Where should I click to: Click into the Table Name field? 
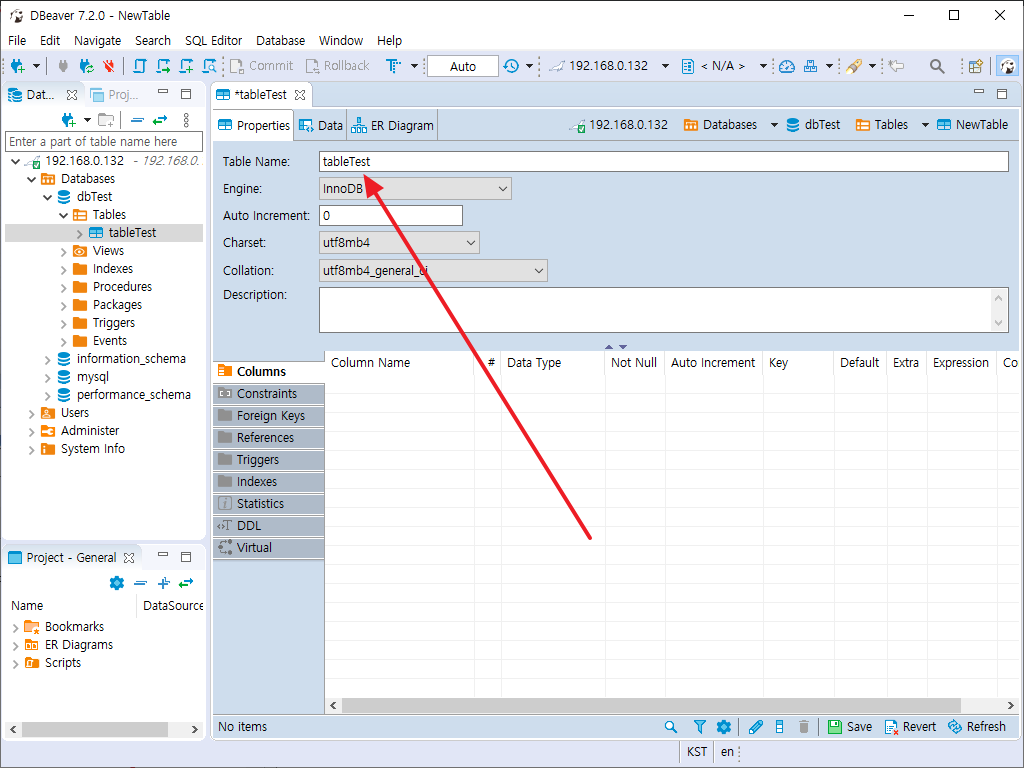pos(664,161)
